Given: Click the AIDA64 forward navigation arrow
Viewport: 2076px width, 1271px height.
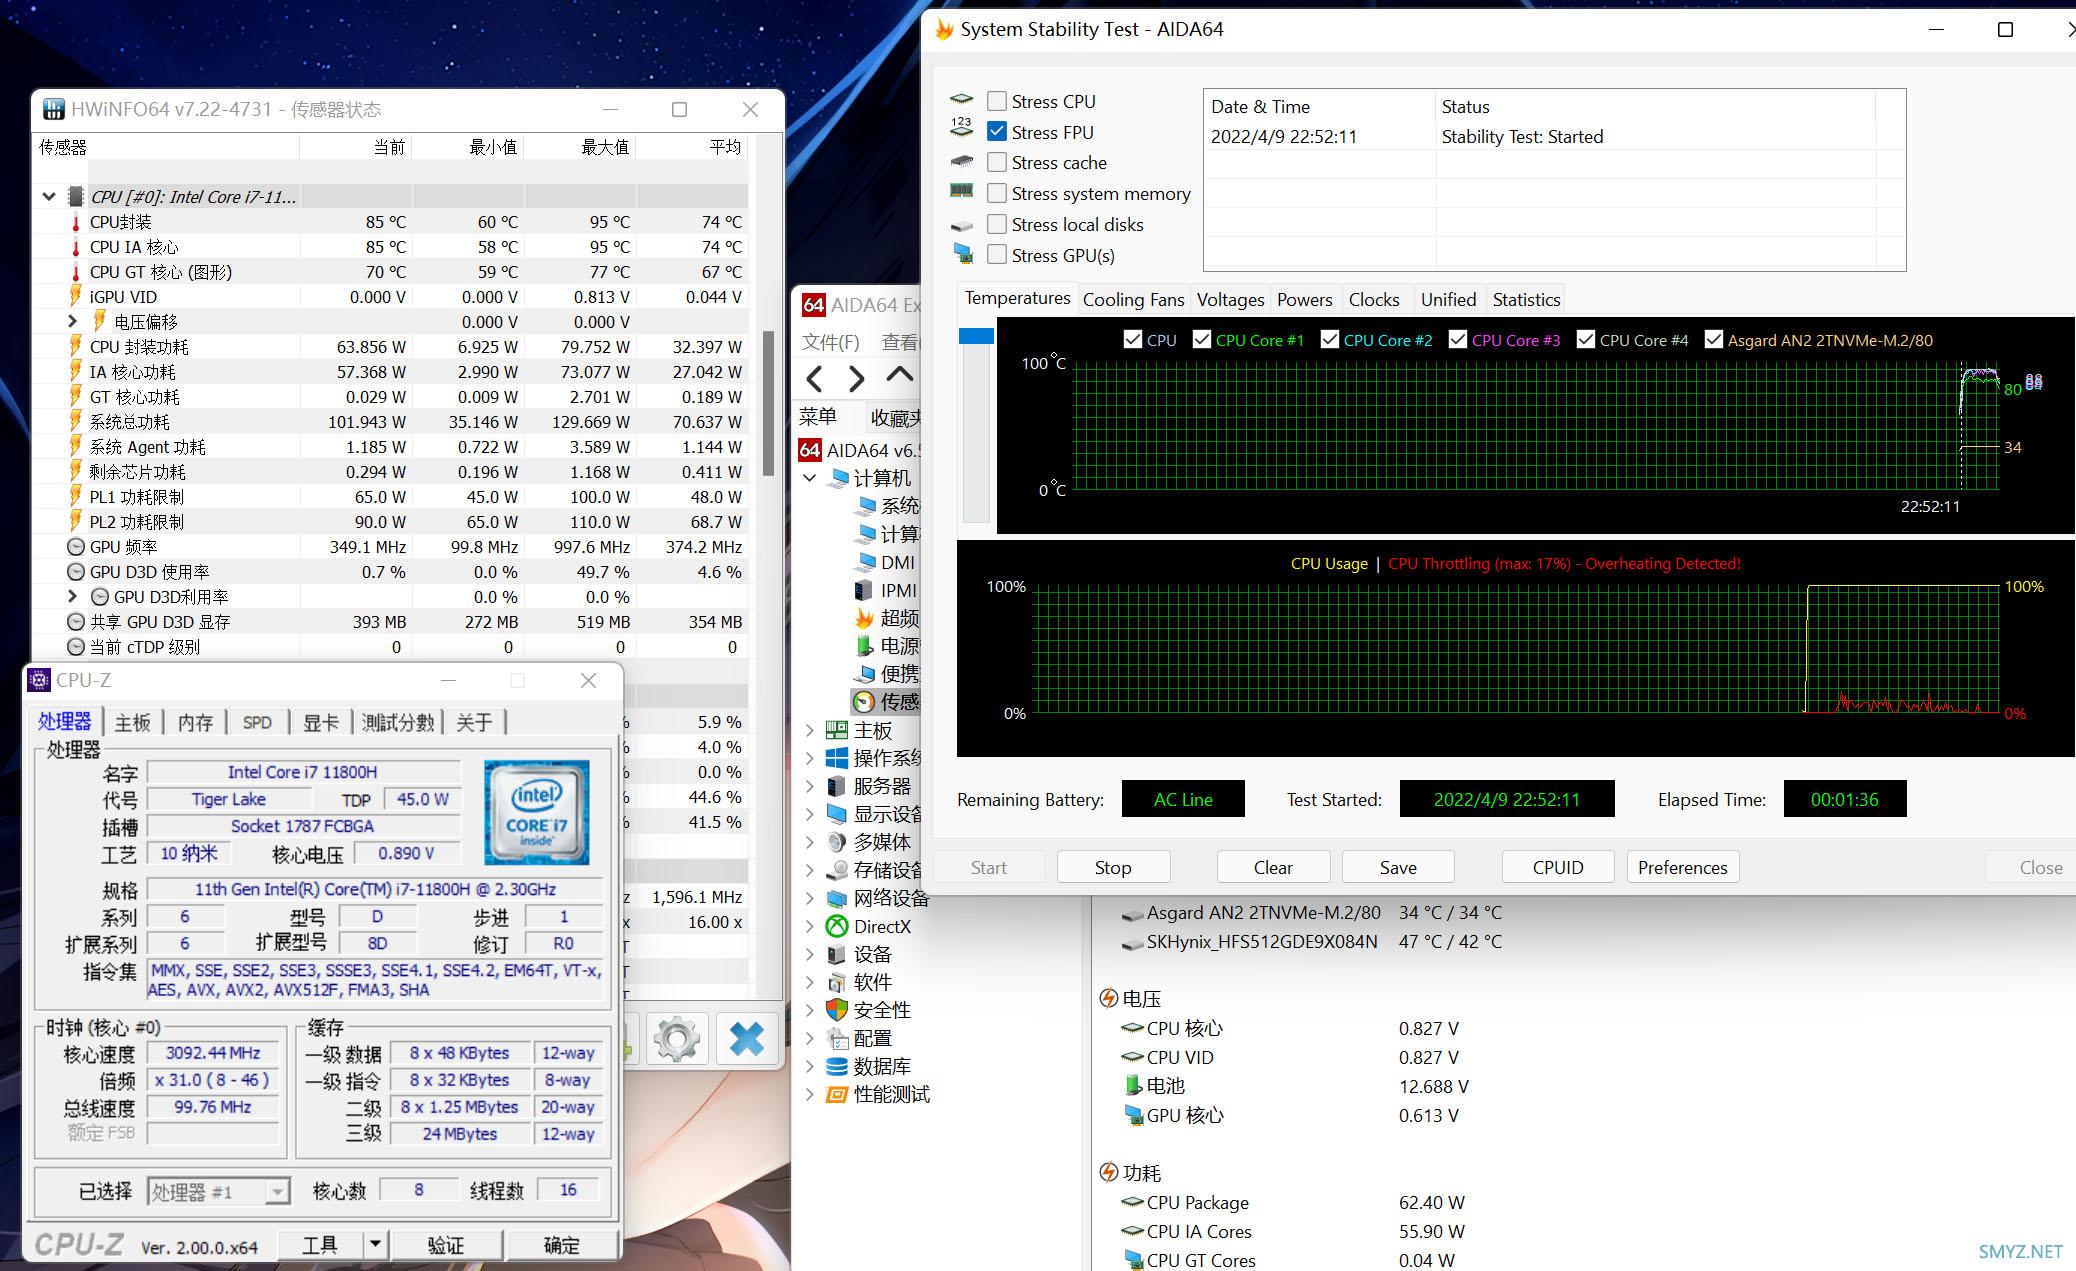Looking at the screenshot, I should point(856,379).
